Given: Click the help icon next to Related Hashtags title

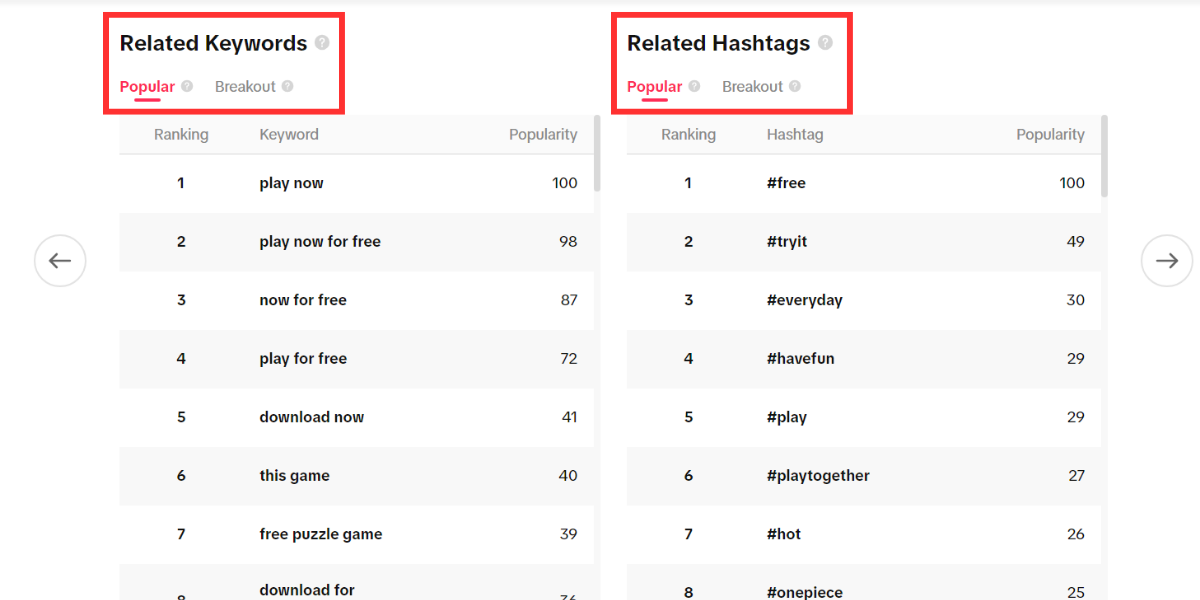Looking at the screenshot, I should coord(826,42).
